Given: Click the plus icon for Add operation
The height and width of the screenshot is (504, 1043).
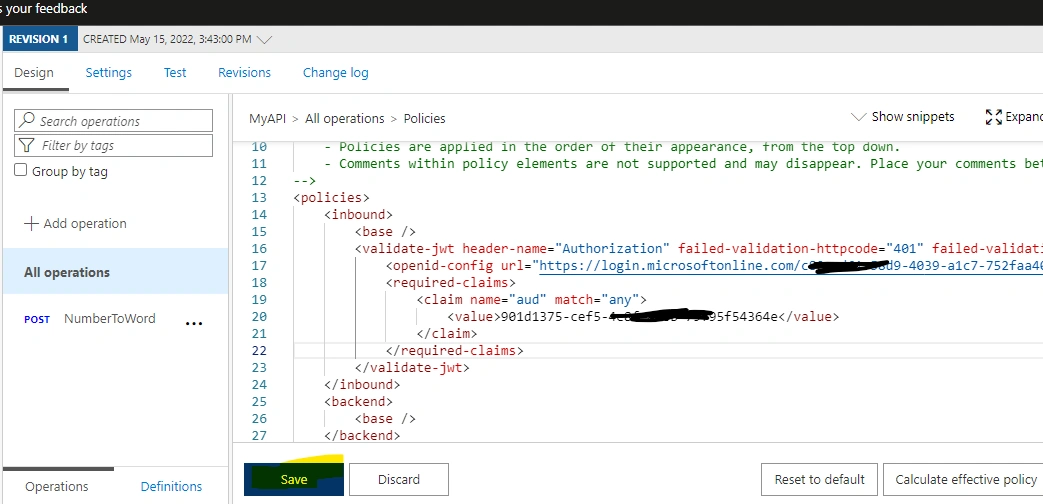Looking at the screenshot, I should (31, 223).
